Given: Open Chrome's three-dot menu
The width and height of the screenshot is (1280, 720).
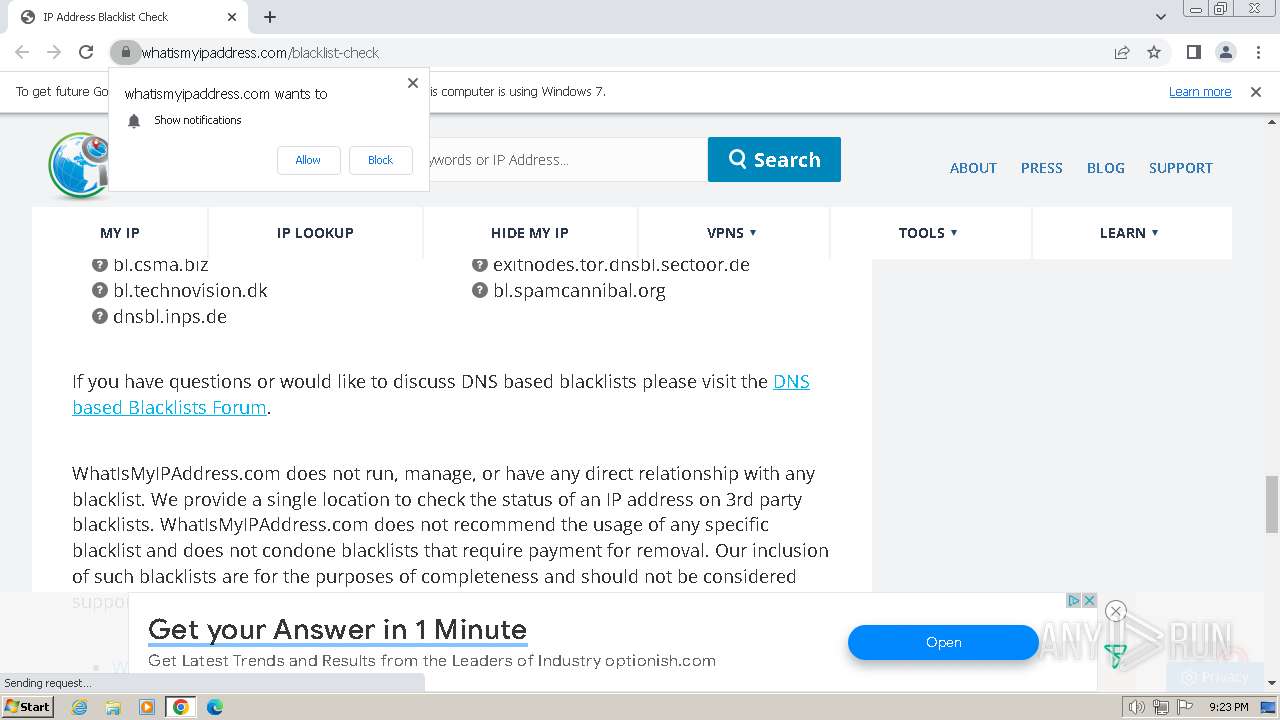Looking at the screenshot, I should click(x=1258, y=52).
